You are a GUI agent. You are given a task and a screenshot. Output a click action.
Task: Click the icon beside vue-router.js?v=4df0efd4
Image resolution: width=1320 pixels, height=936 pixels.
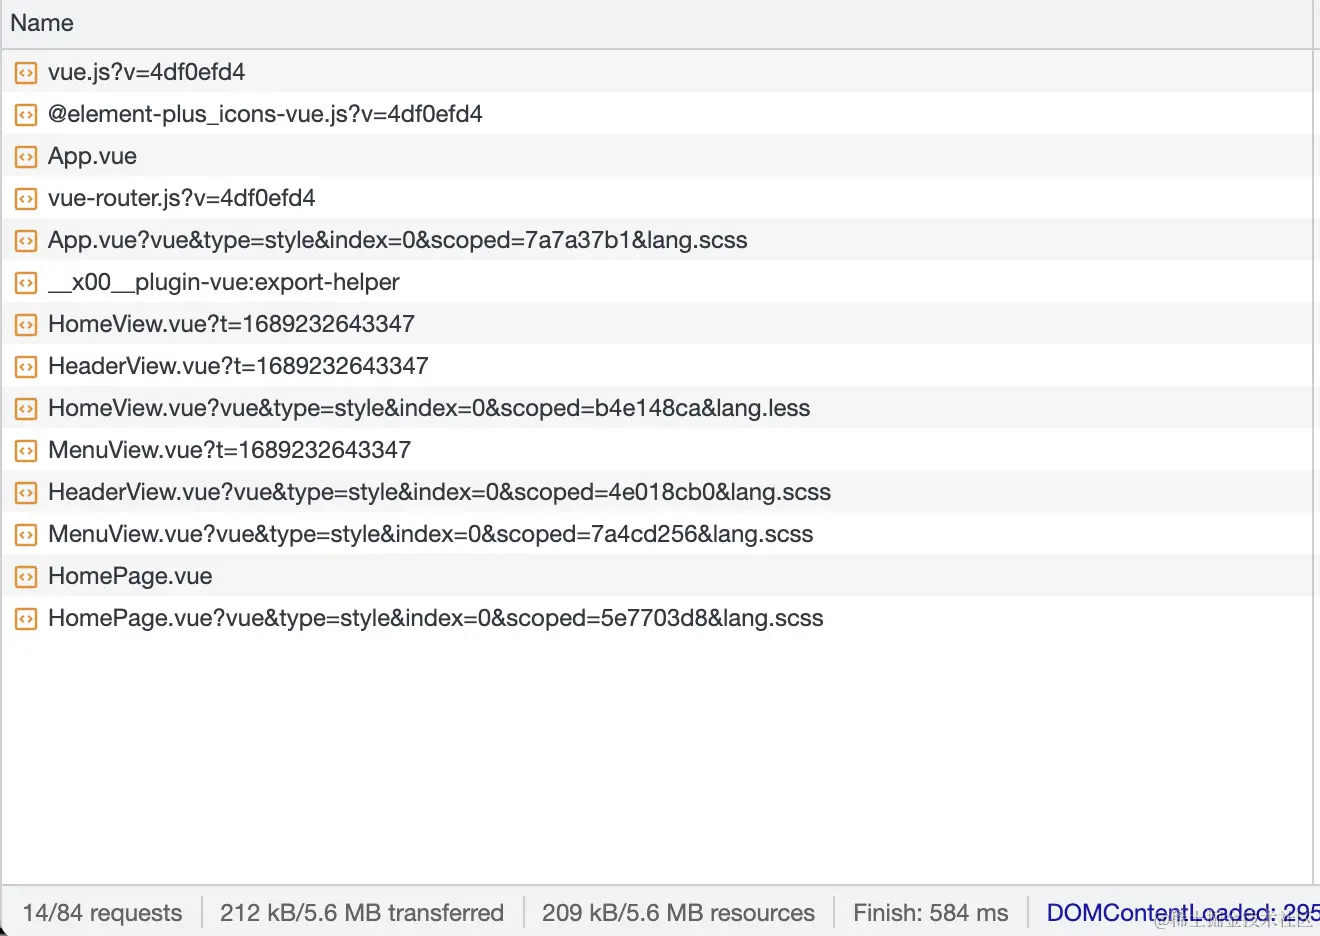click(x=26, y=198)
